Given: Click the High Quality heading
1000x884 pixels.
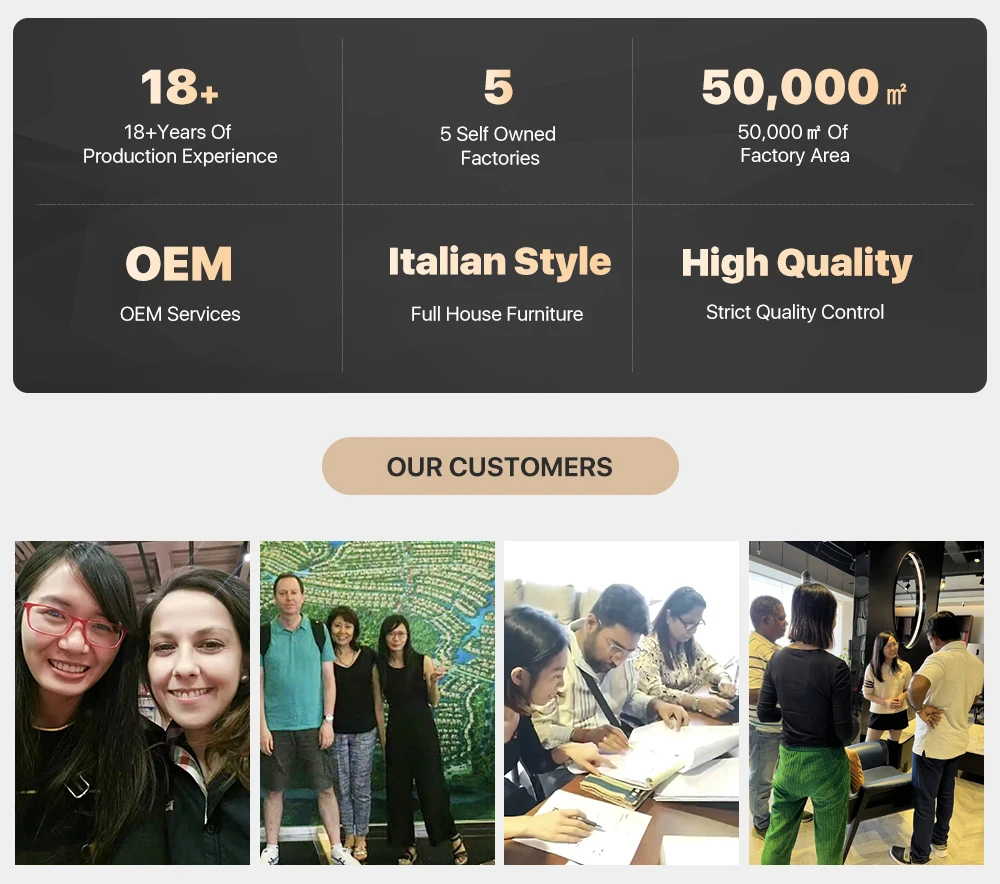Looking at the screenshot, I should (797, 263).
